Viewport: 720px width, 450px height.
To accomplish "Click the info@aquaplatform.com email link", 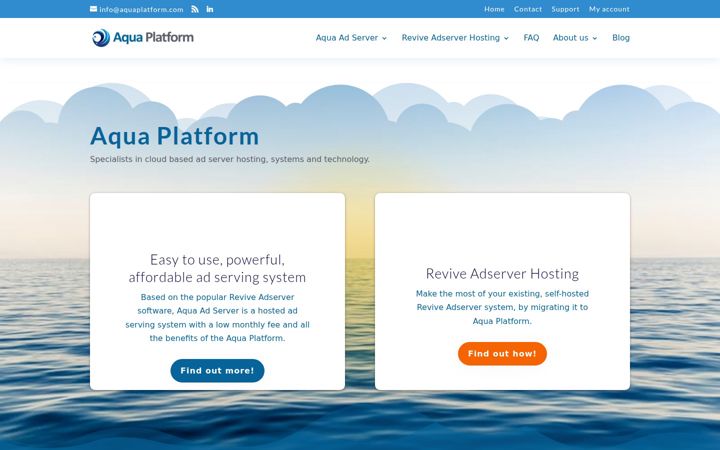I will pyautogui.click(x=141, y=9).
